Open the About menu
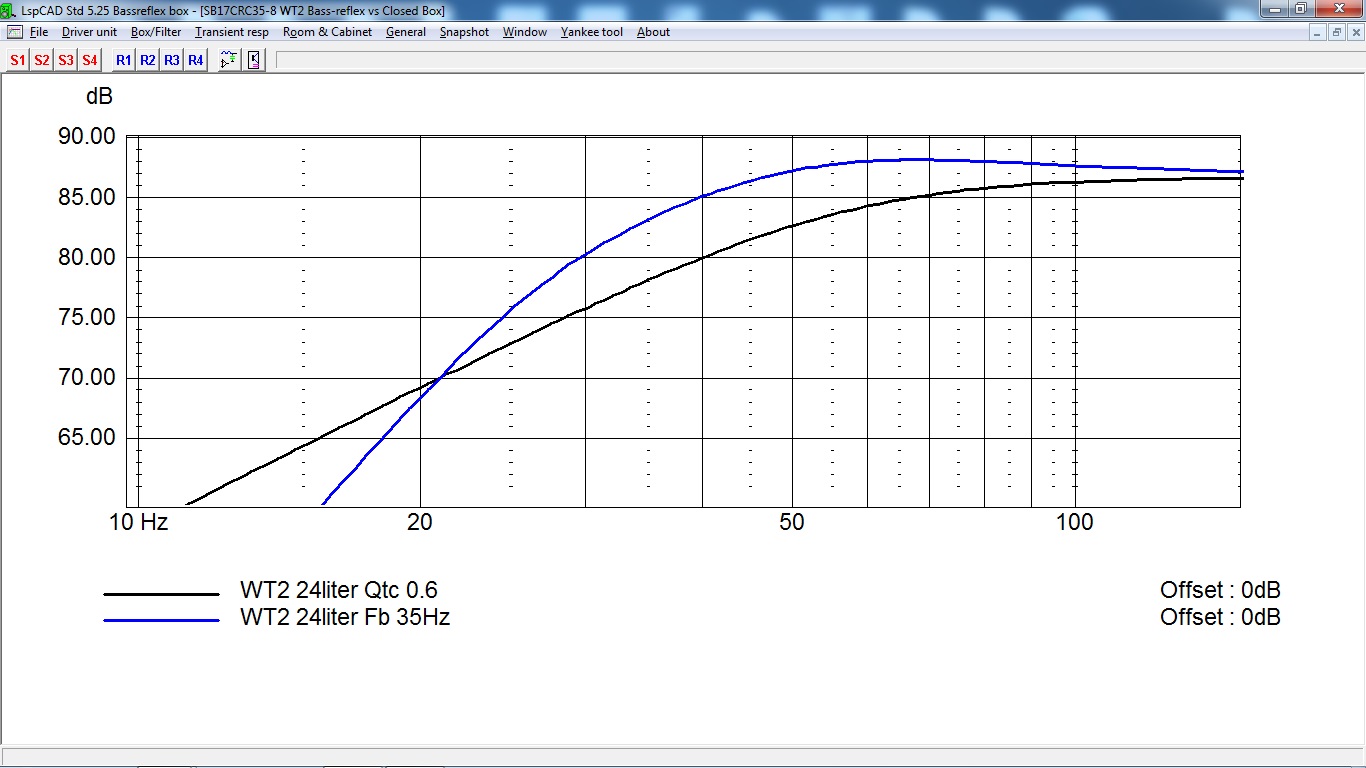Screen dimensions: 1366x768 [653, 32]
